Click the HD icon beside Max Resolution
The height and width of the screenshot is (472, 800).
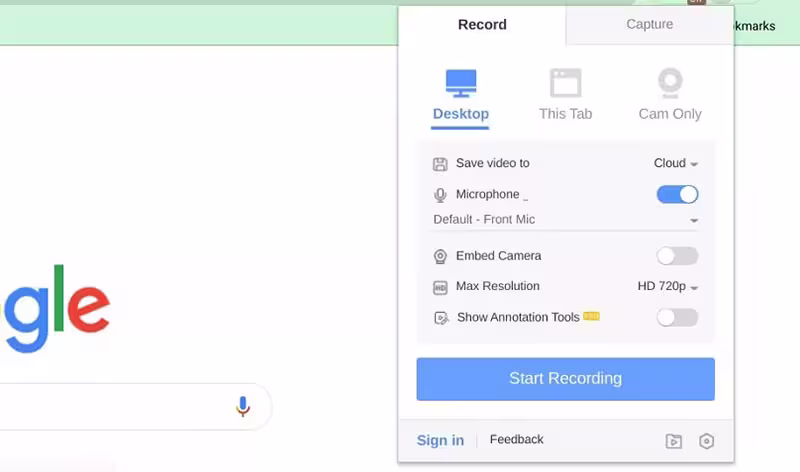coord(440,287)
